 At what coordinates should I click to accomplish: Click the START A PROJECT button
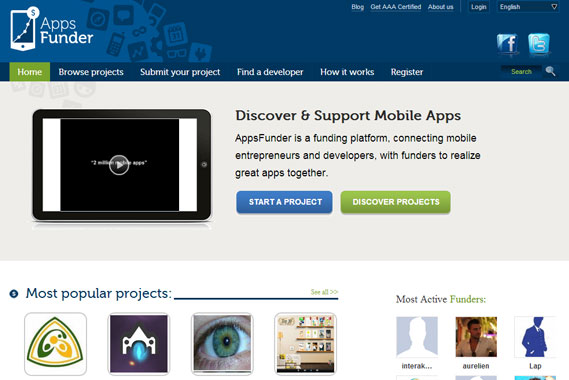[x=284, y=202]
